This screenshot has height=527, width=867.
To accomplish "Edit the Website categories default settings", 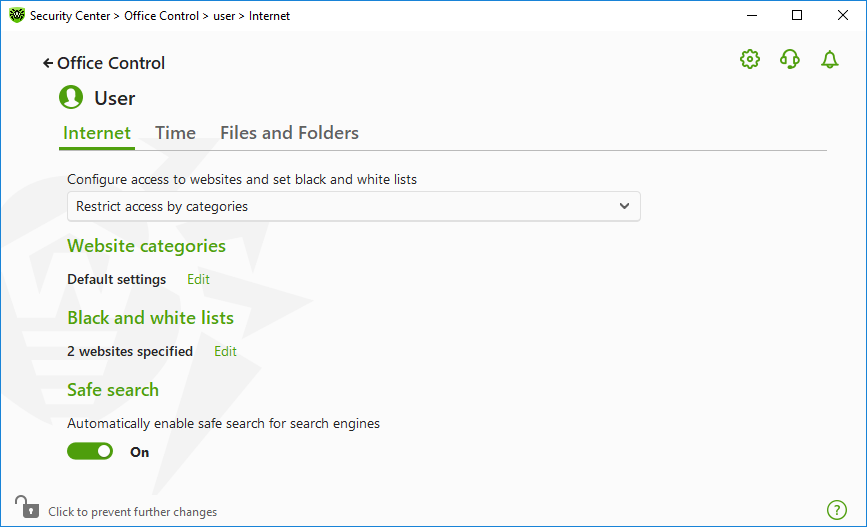I will pos(198,279).
